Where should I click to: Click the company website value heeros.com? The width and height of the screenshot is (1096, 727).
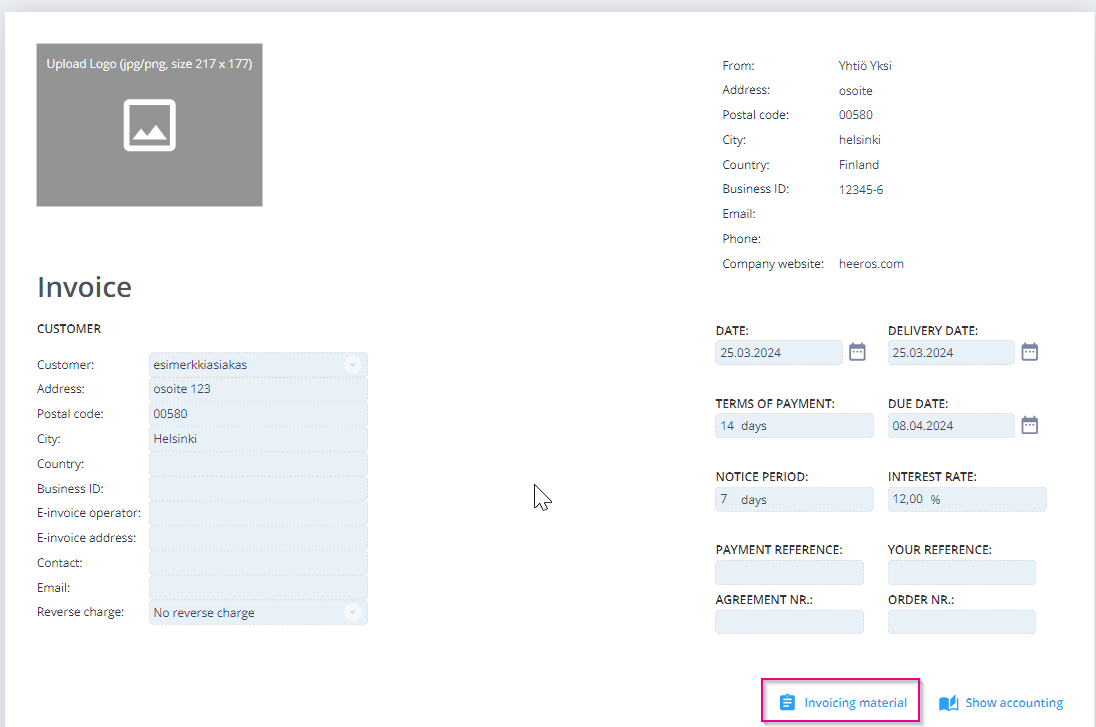pos(871,264)
